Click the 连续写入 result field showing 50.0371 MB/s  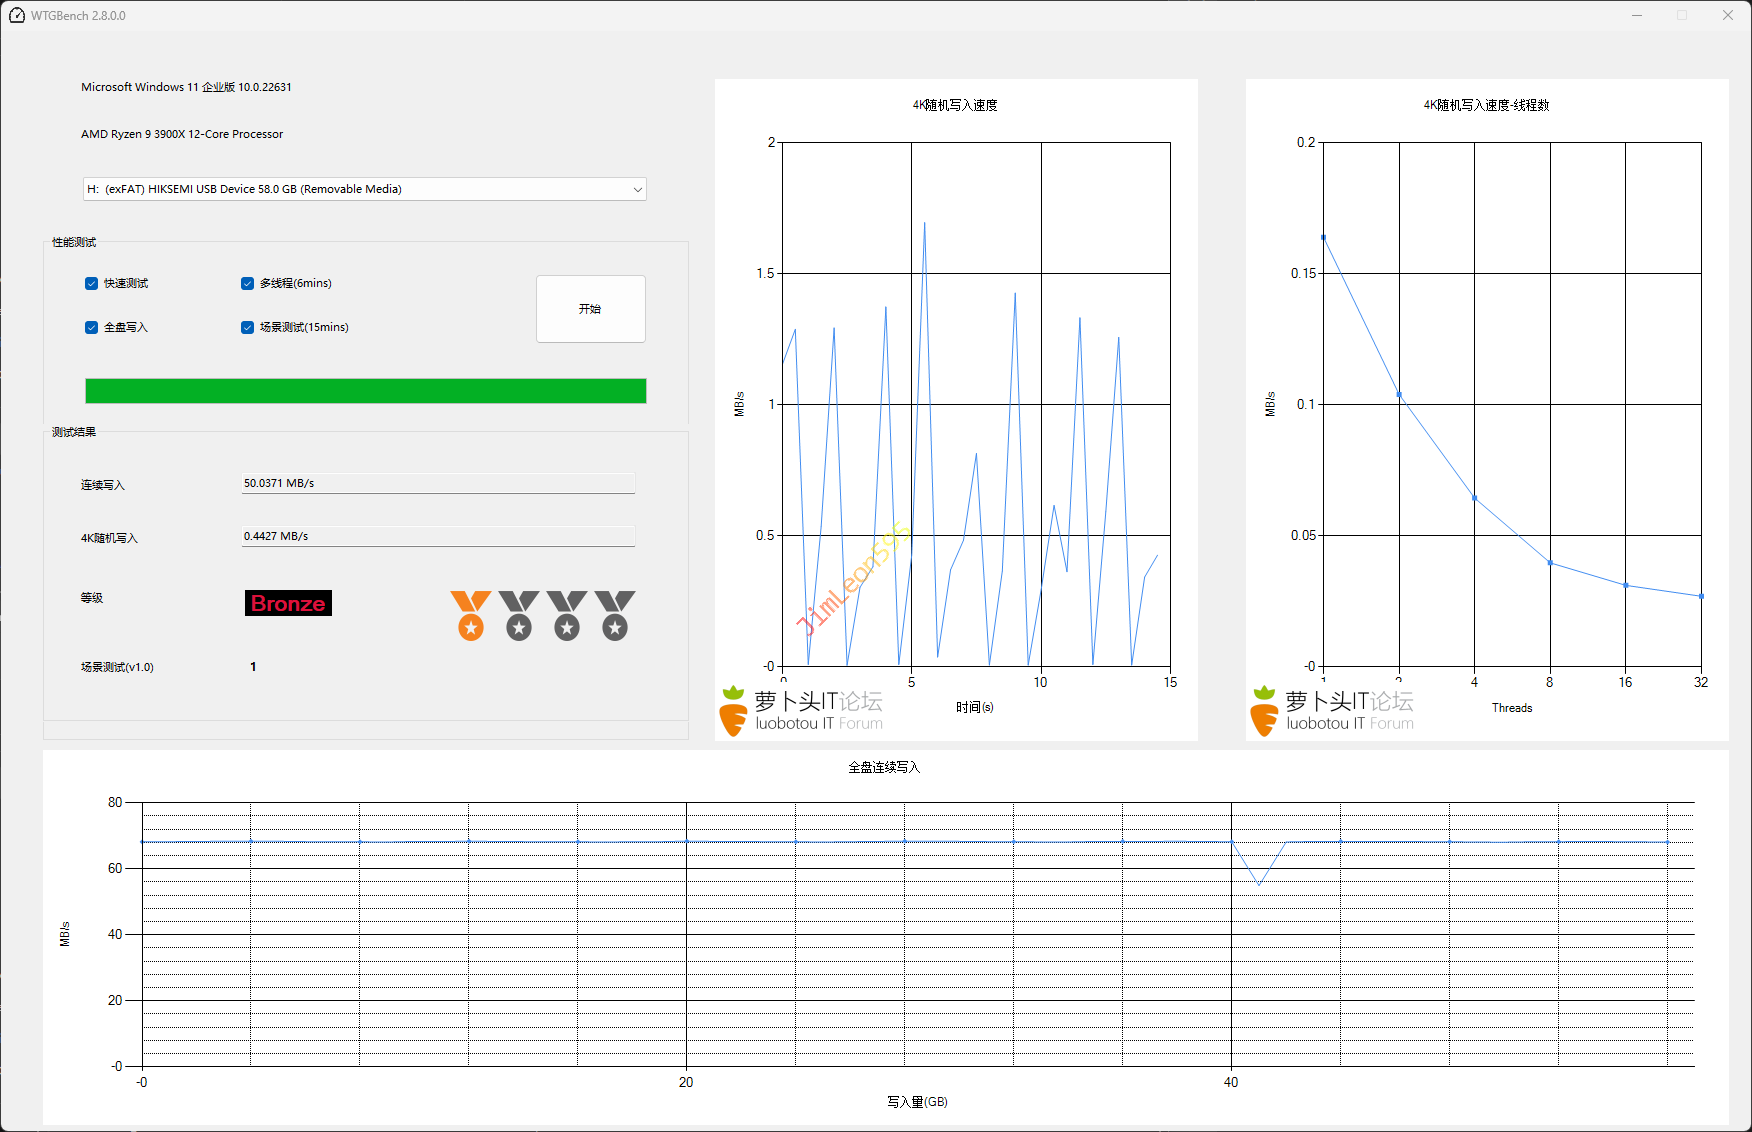tap(438, 483)
